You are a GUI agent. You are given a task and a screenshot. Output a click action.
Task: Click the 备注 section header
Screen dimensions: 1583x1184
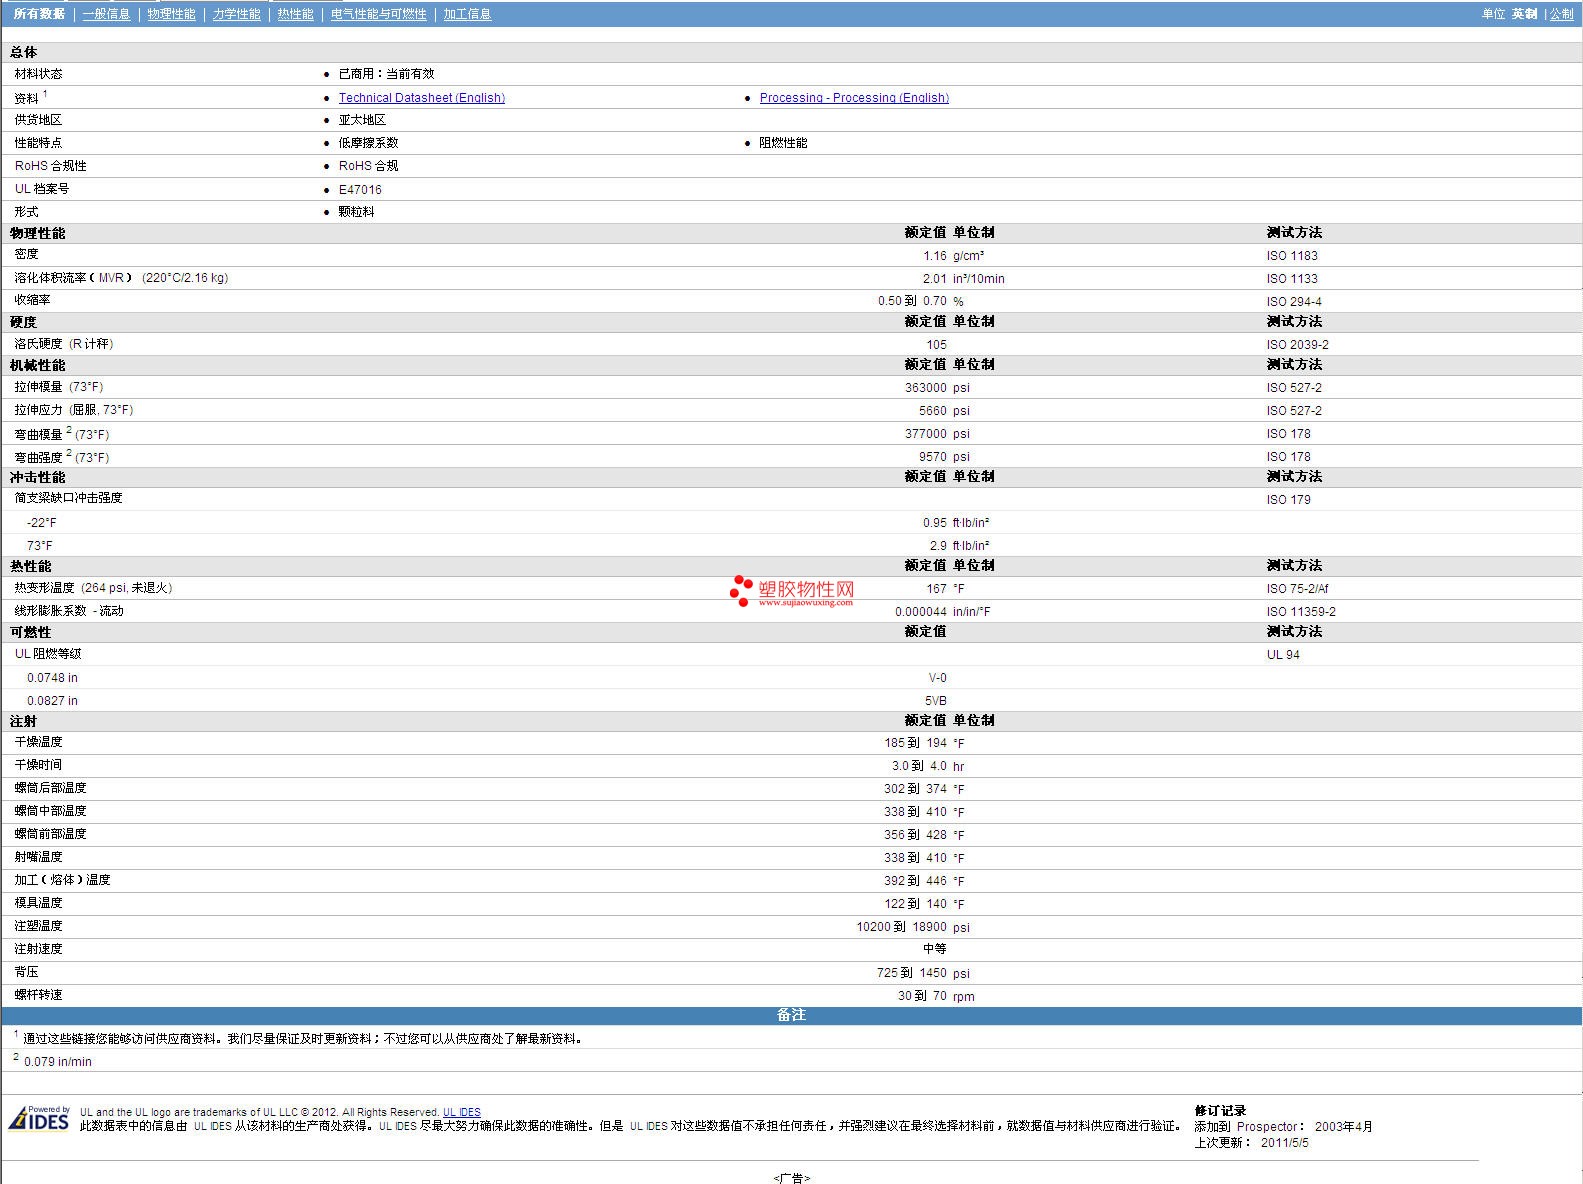pyautogui.click(x=791, y=1015)
